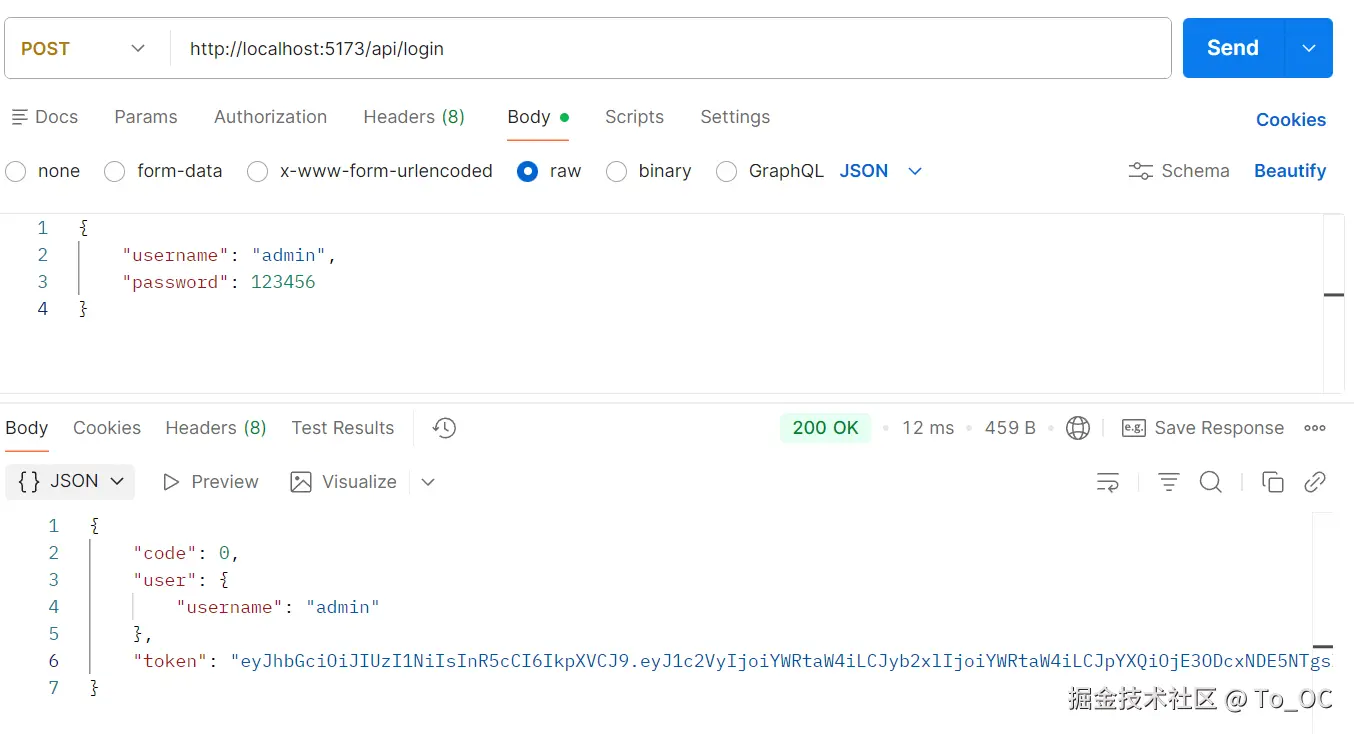Screen dimensions: 1354x734
Task: Select raw body type
Action: [x=549, y=171]
